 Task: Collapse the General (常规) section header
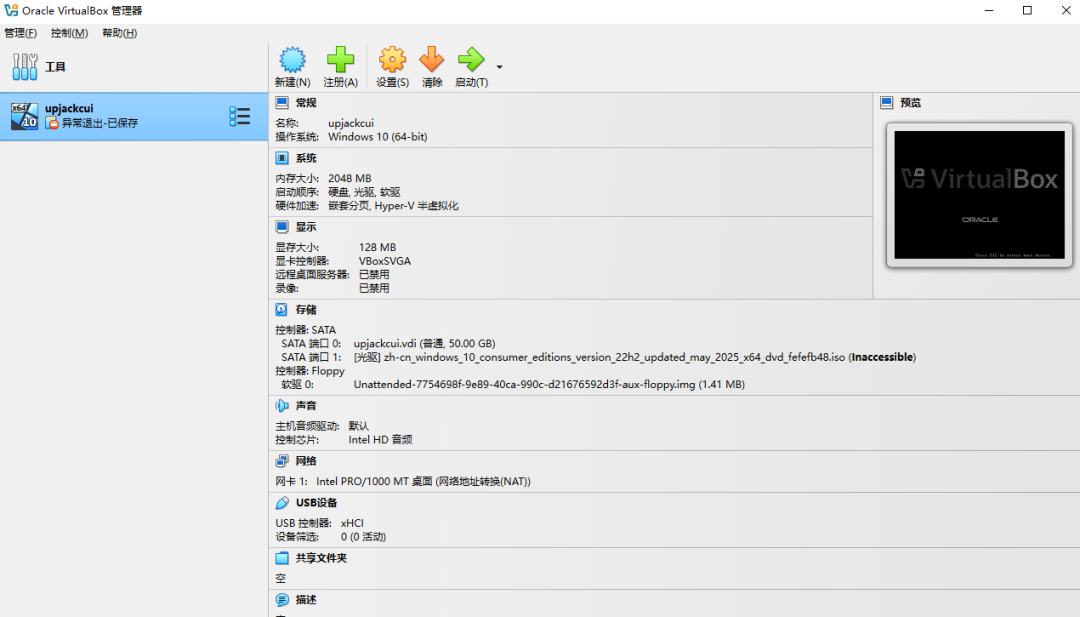[x=306, y=103]
